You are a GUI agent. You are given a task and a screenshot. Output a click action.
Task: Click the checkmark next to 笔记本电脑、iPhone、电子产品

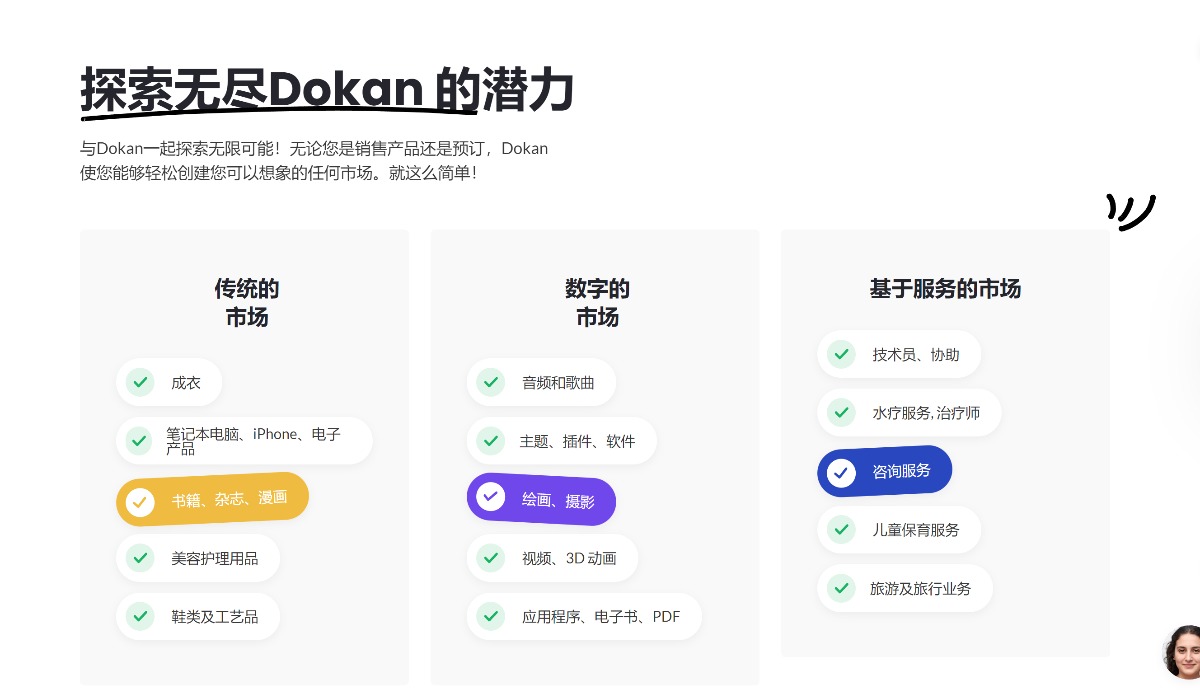click(x=139, y=440)
